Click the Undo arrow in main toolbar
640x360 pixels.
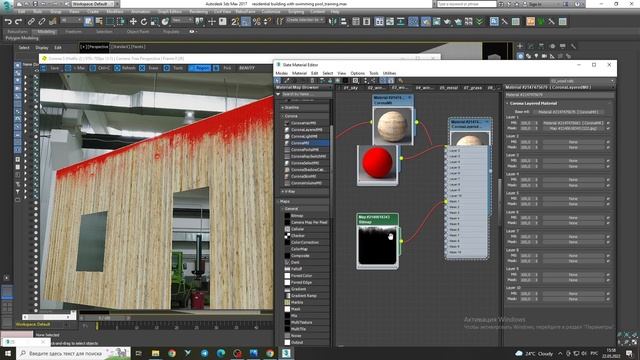(x=8, y=21)
